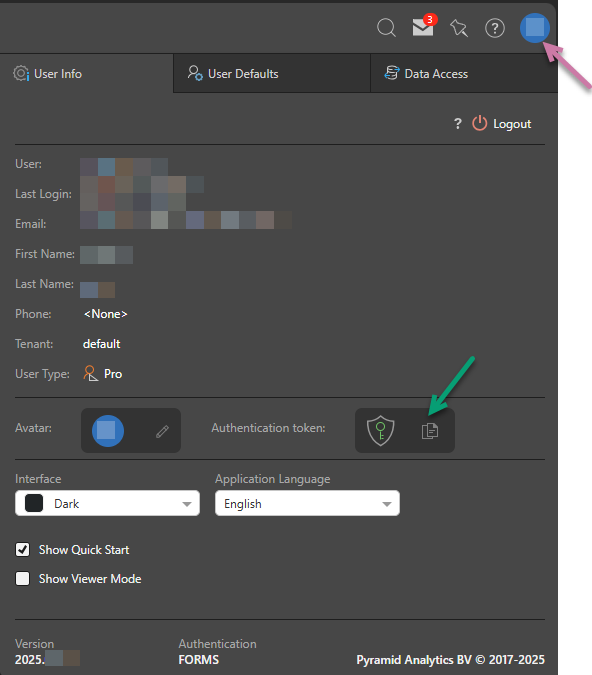The height and width of the screenshot is (675, 592).
Task: Click the shield key authentication token icon
Action: click(x=381, y=430)
